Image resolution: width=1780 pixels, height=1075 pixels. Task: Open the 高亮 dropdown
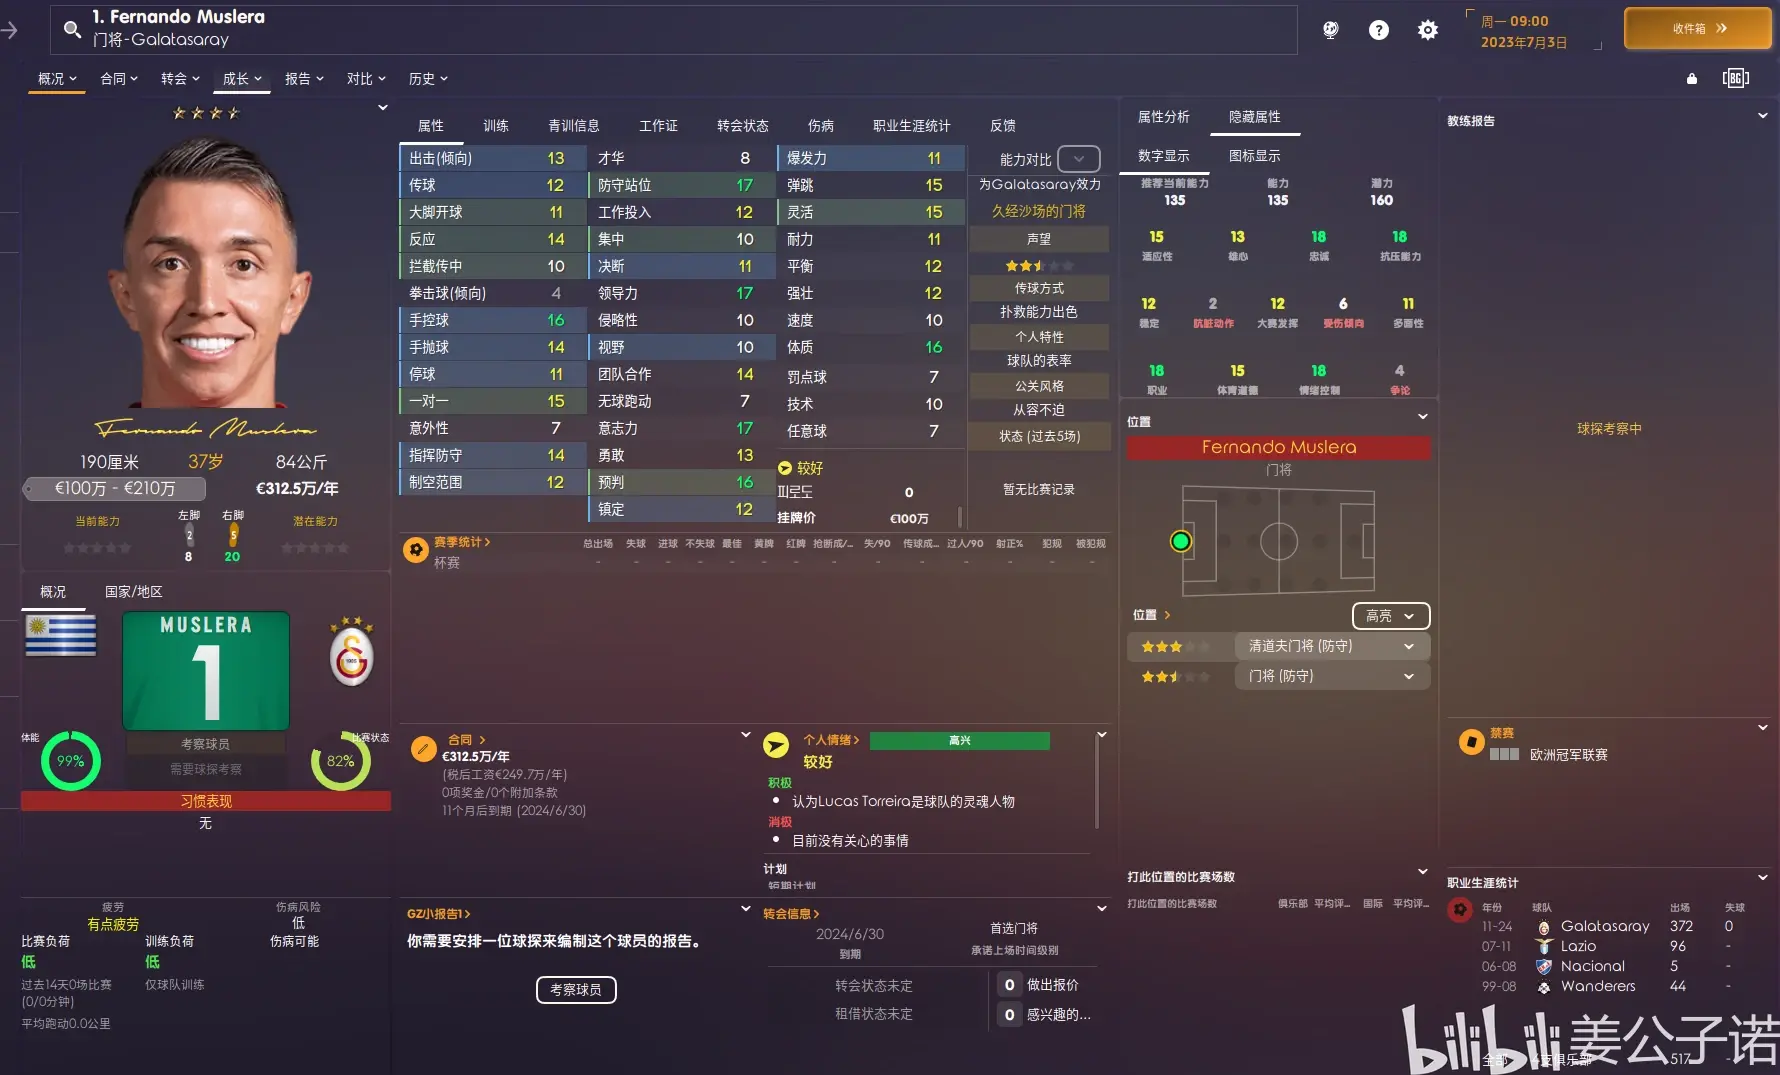tap(1391, 616)
